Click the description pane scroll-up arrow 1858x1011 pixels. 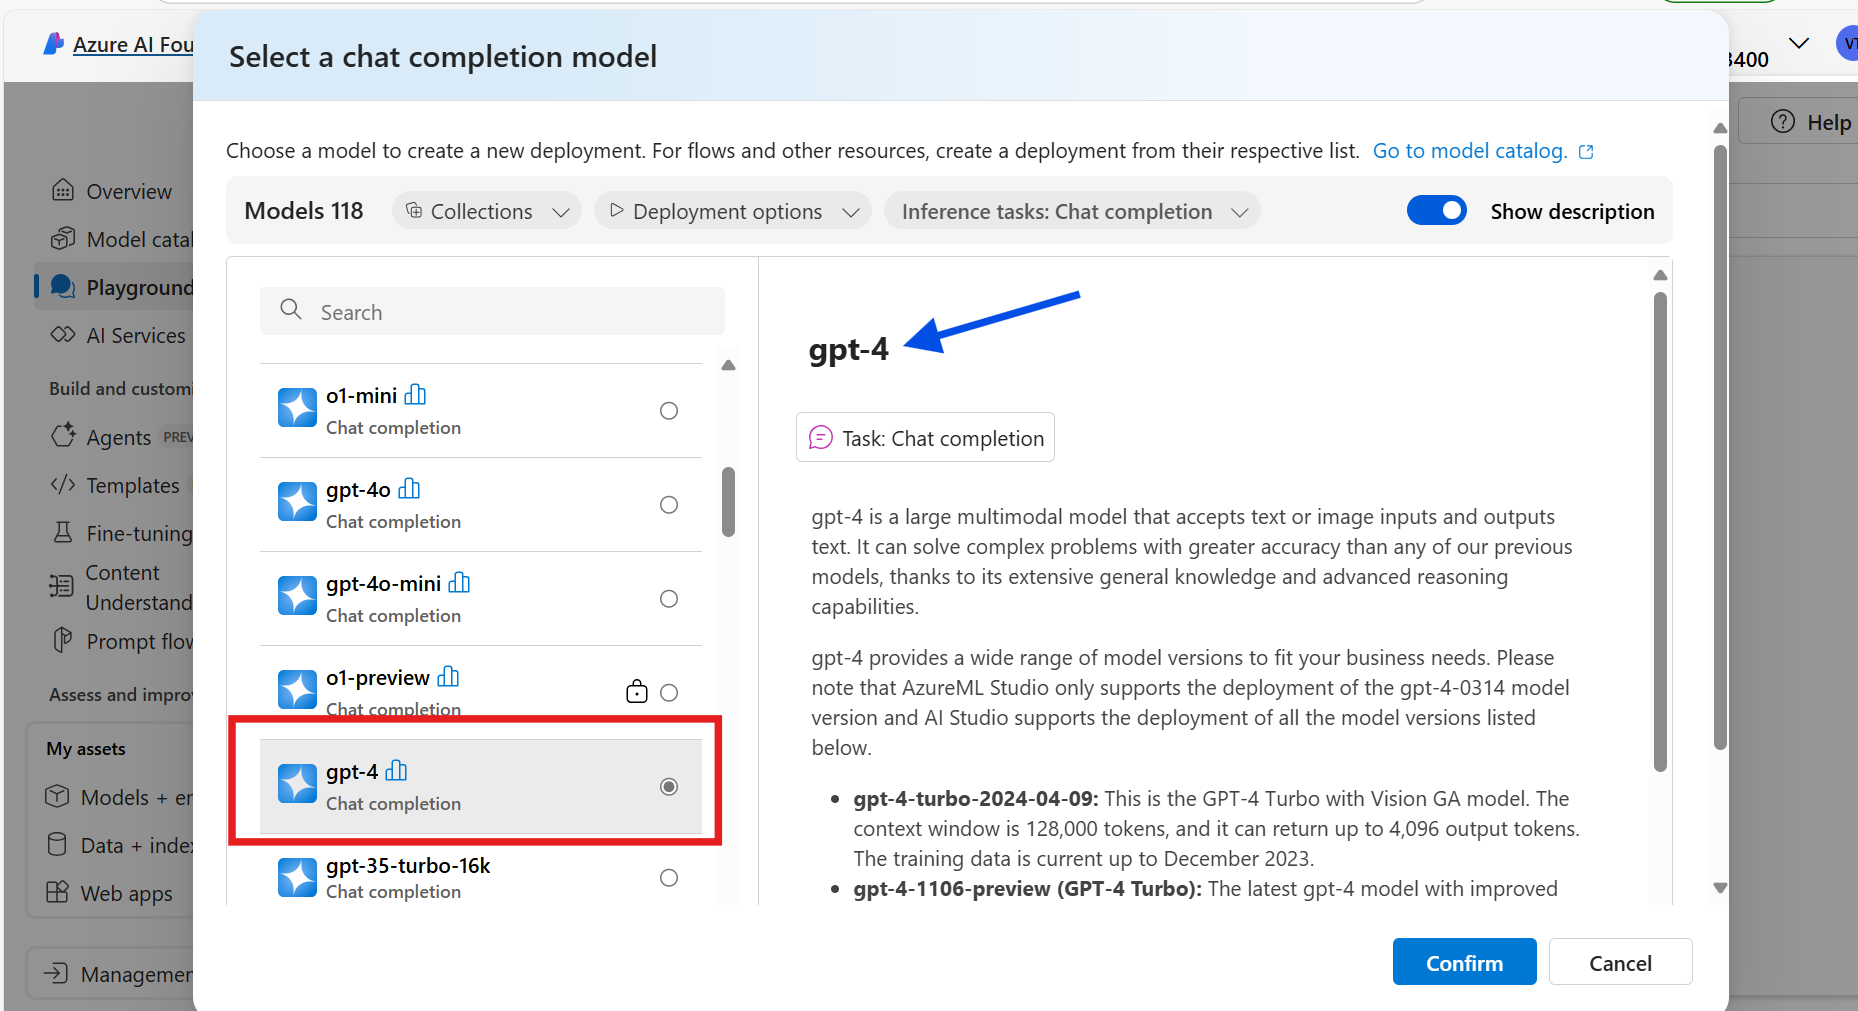pos(1660,275)
